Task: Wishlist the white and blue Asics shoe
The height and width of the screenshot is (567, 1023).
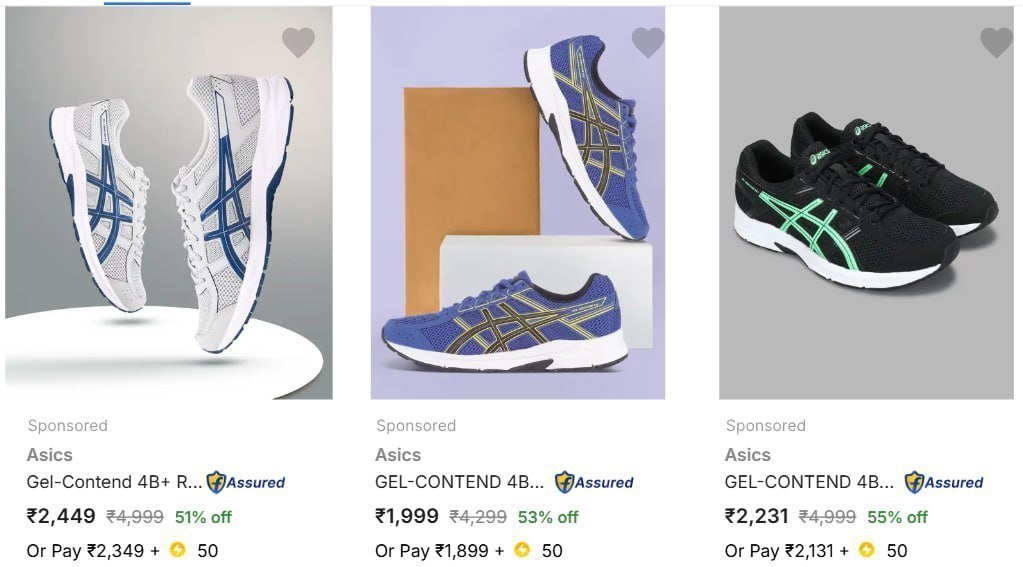Action: (298, 42)
